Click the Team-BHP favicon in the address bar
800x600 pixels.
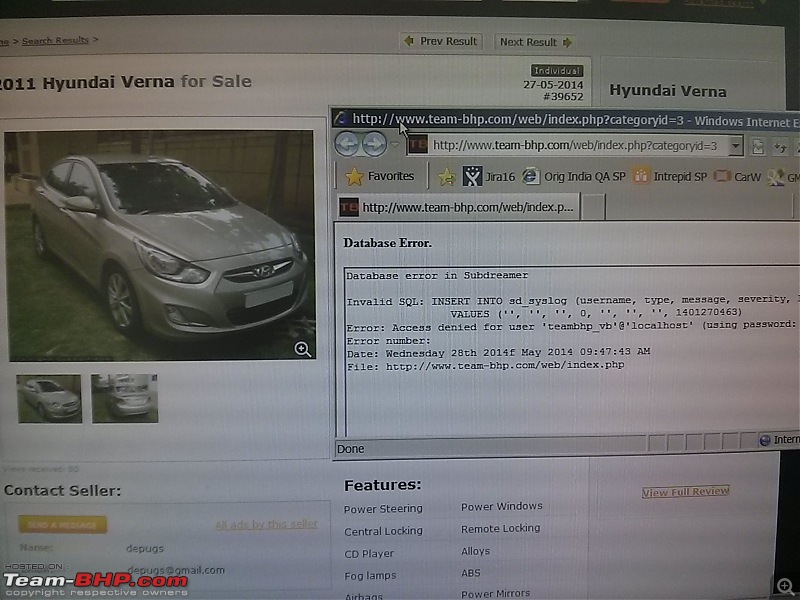point(418,144)
